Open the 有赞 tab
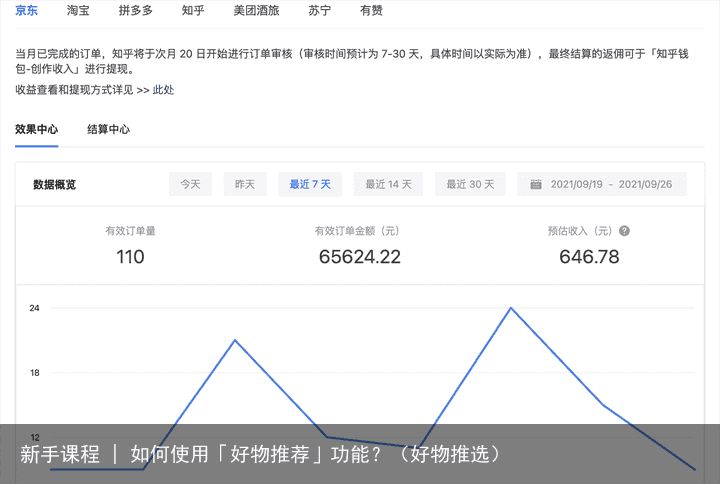This screenshot has width=720, height=484. pyautogui.click(x=371, y=10)
